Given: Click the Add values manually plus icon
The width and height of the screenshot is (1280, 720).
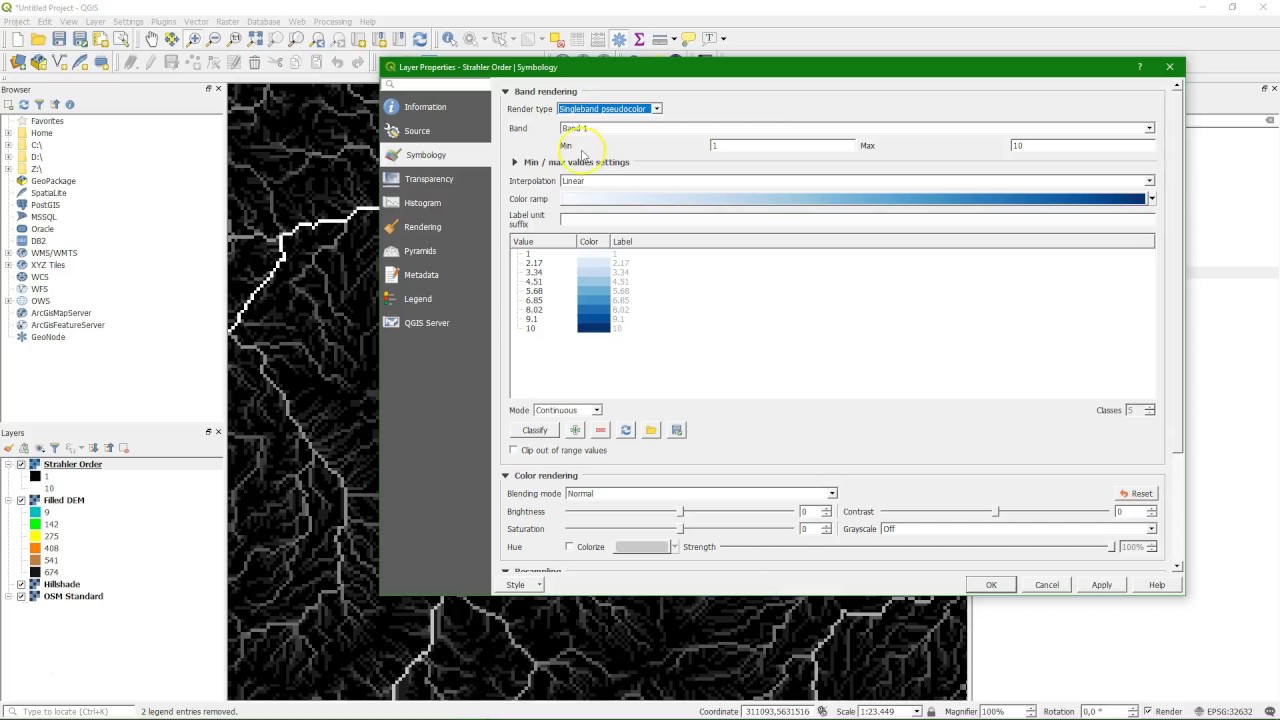Looking at the screenshot, I should (x=575, y=430).
